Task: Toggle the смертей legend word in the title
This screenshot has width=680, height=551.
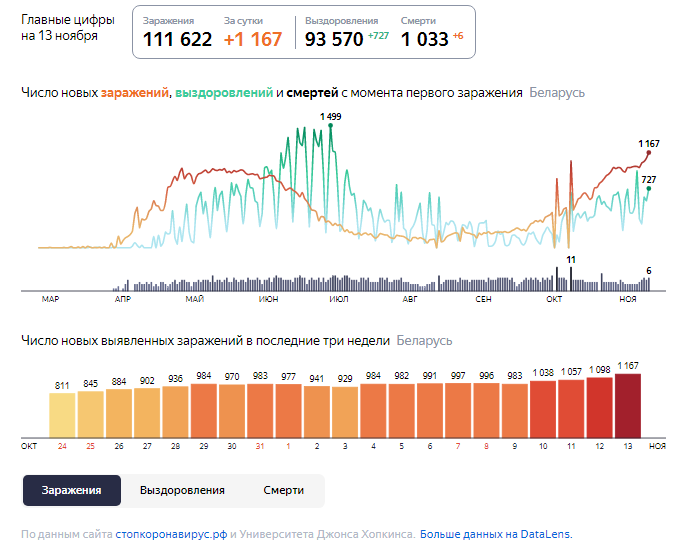Action: pyautogui.click(x=312, y=93)
